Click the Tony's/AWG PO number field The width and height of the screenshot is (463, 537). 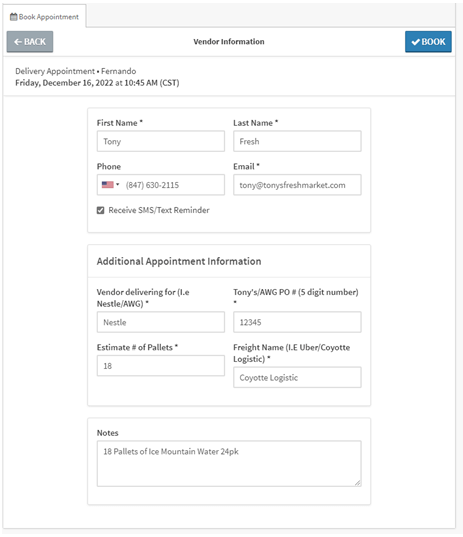point(297,322)
